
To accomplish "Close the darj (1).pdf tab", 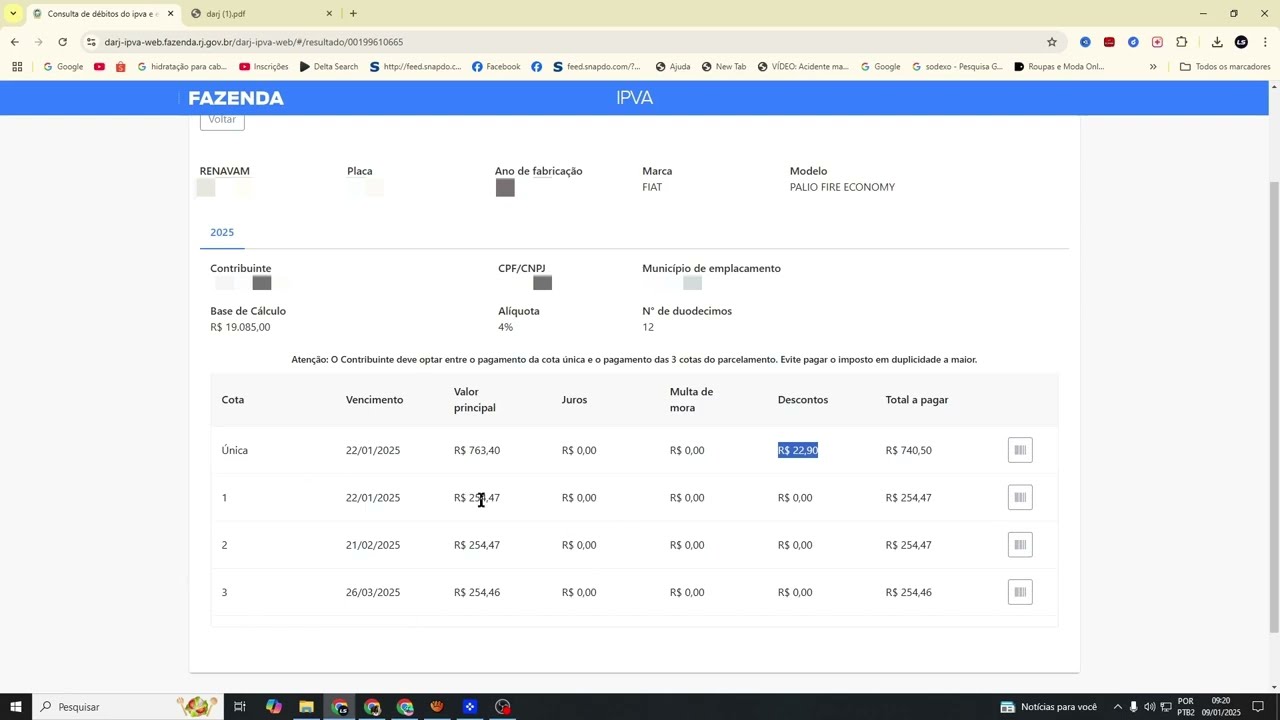I will [329, 14].
